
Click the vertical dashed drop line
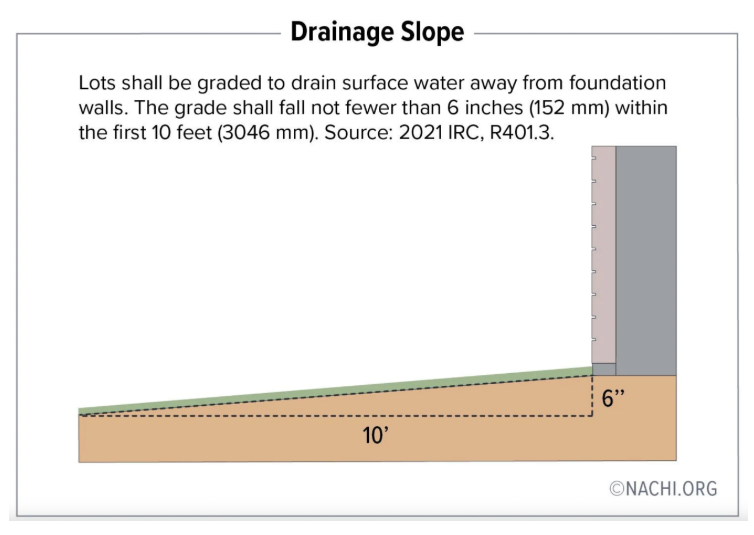click(x=593, y=397)
